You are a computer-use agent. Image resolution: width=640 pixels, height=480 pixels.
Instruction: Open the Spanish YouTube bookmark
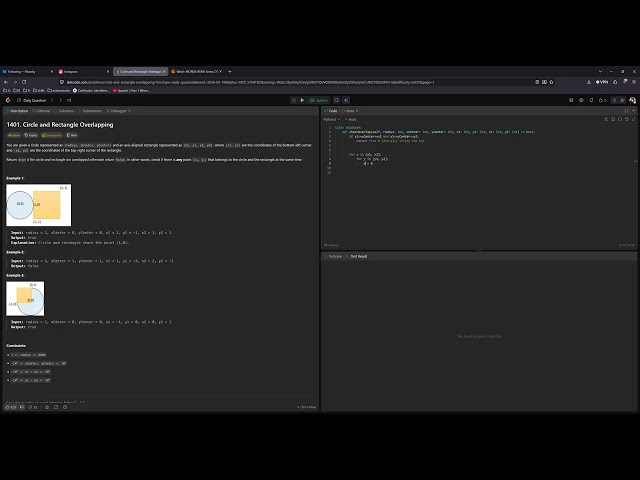pos(131,91)
